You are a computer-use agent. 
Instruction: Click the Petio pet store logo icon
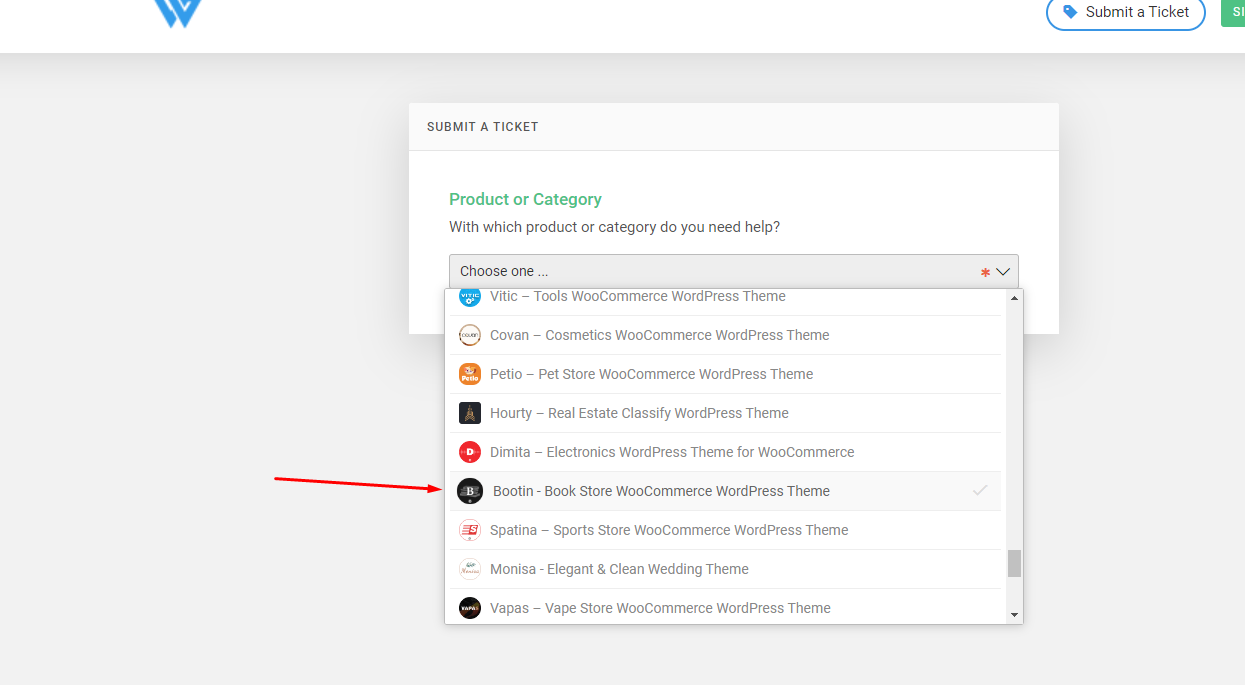[x=469, y=374]
